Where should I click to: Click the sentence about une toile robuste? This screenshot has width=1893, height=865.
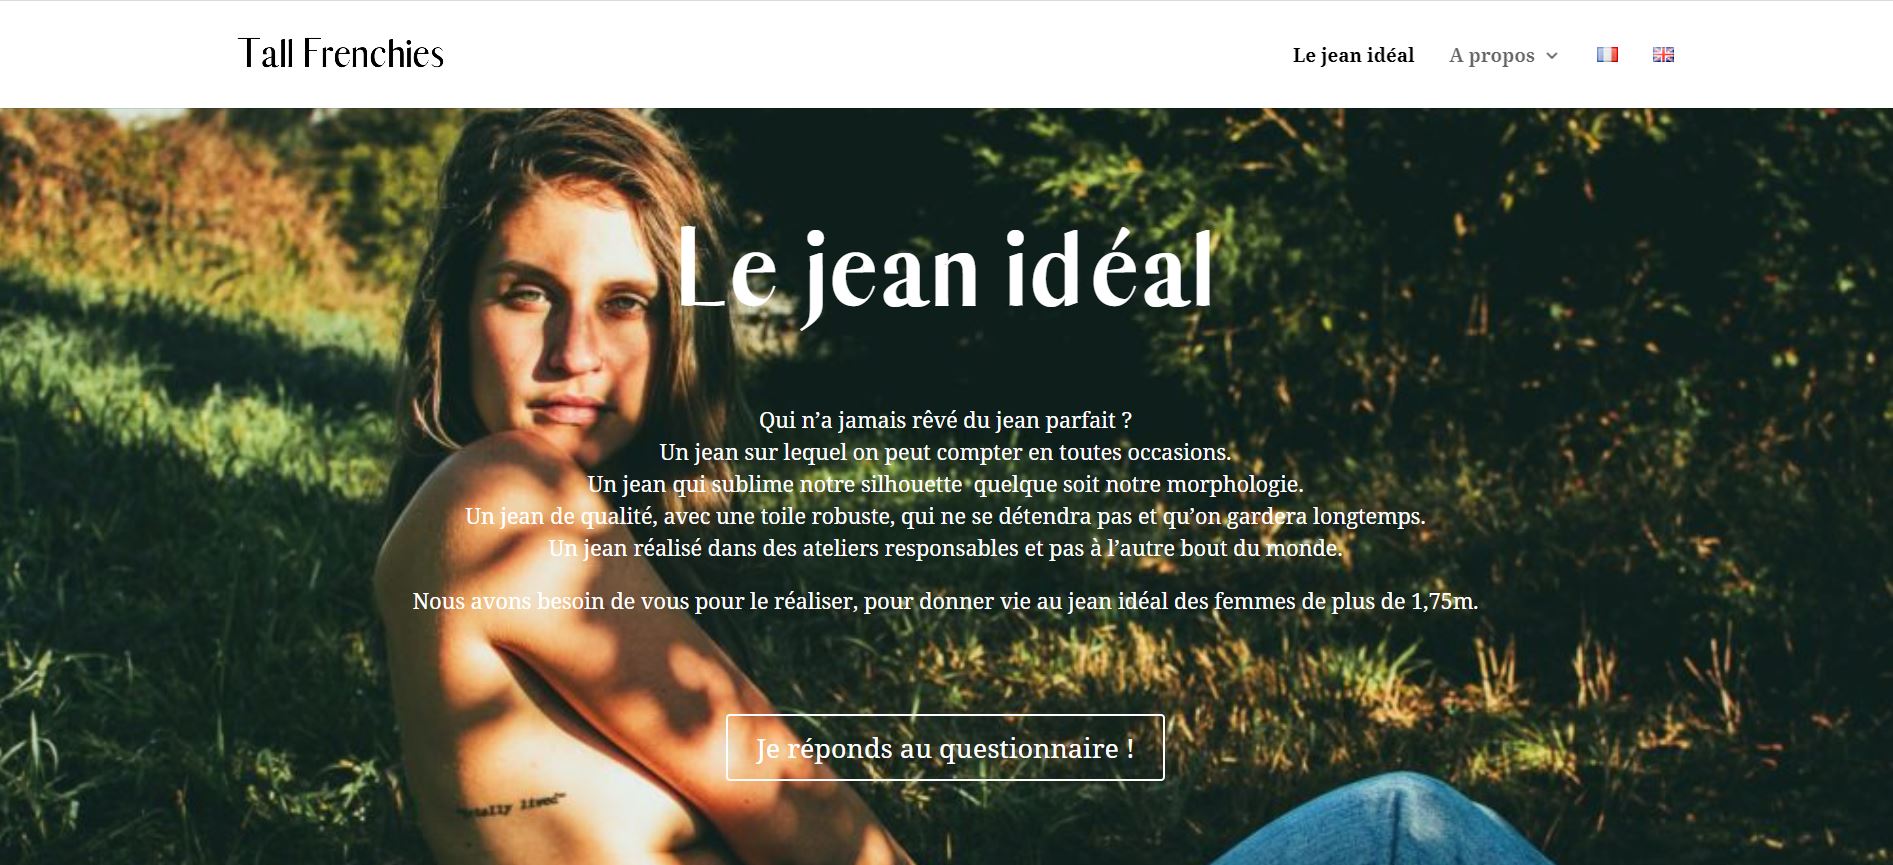(x=945, y=516)
